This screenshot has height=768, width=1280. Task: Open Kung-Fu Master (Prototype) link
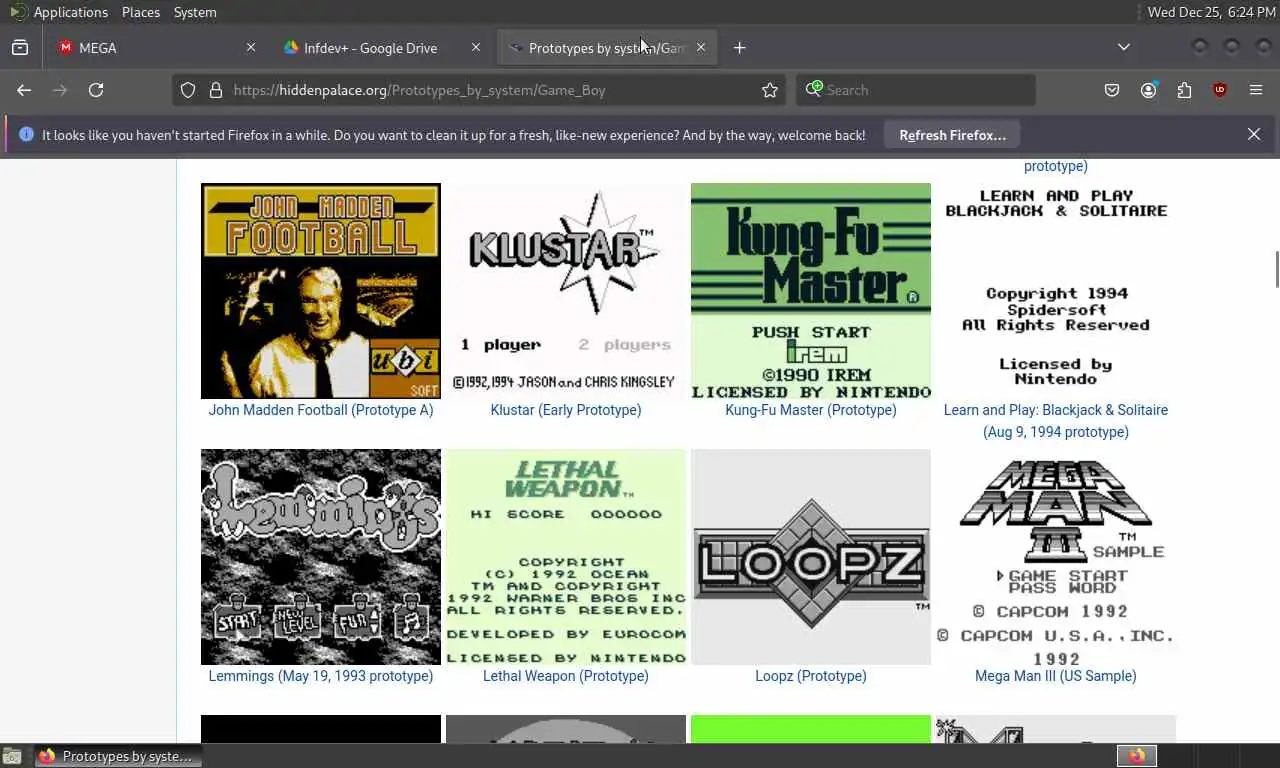pyautogui.click(x=811, y=410)
